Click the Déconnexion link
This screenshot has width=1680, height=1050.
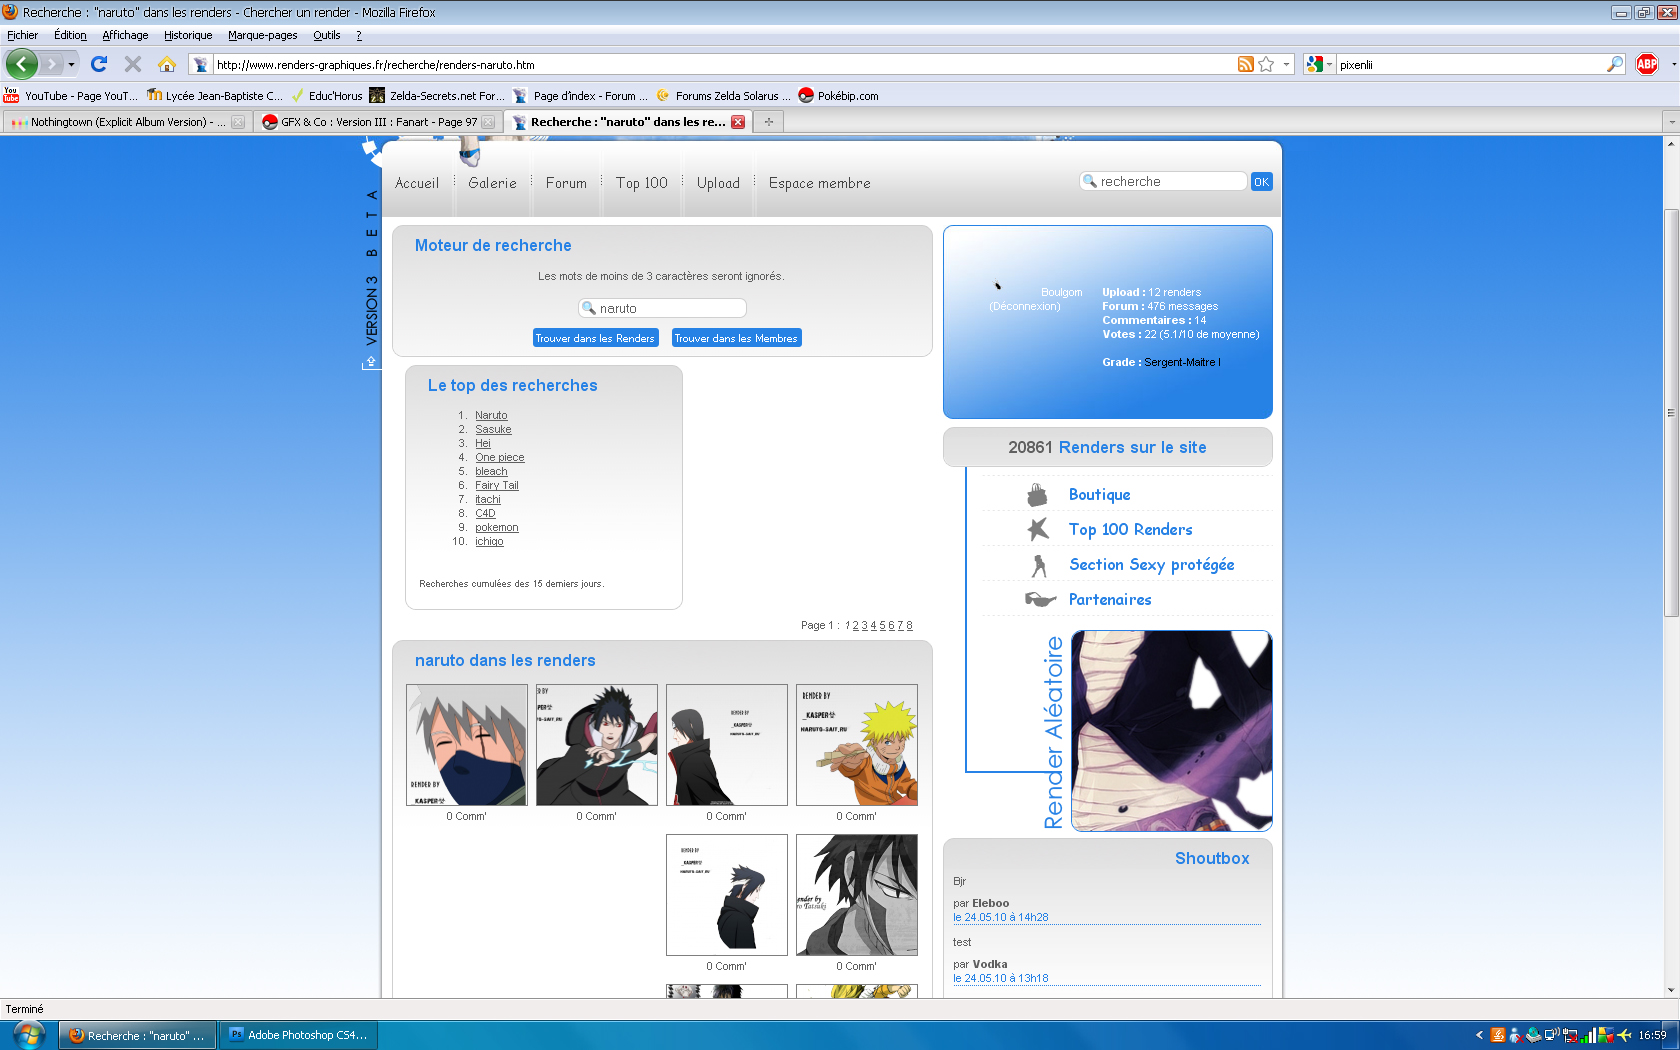click(x=1025, y=306)
